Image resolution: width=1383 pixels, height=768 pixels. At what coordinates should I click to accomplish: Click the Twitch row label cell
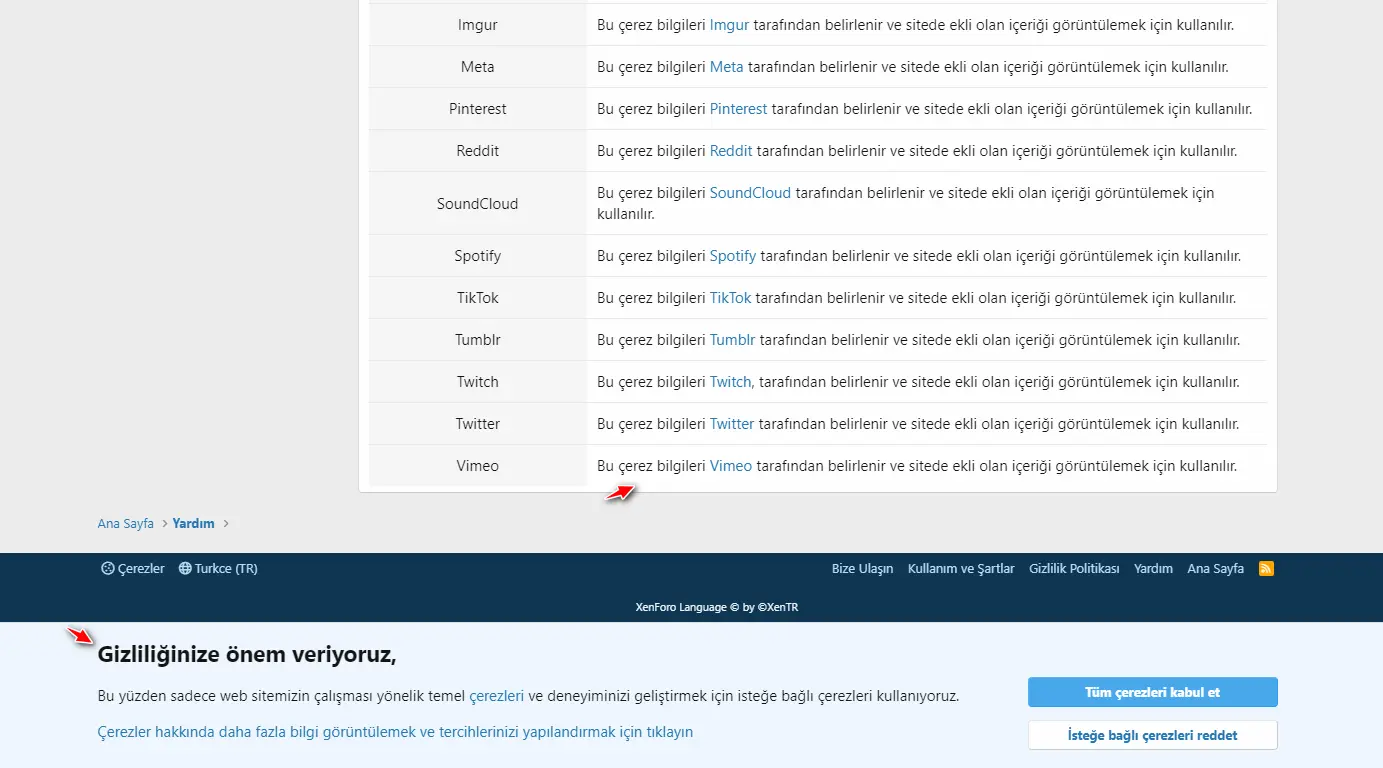[478, 382]
